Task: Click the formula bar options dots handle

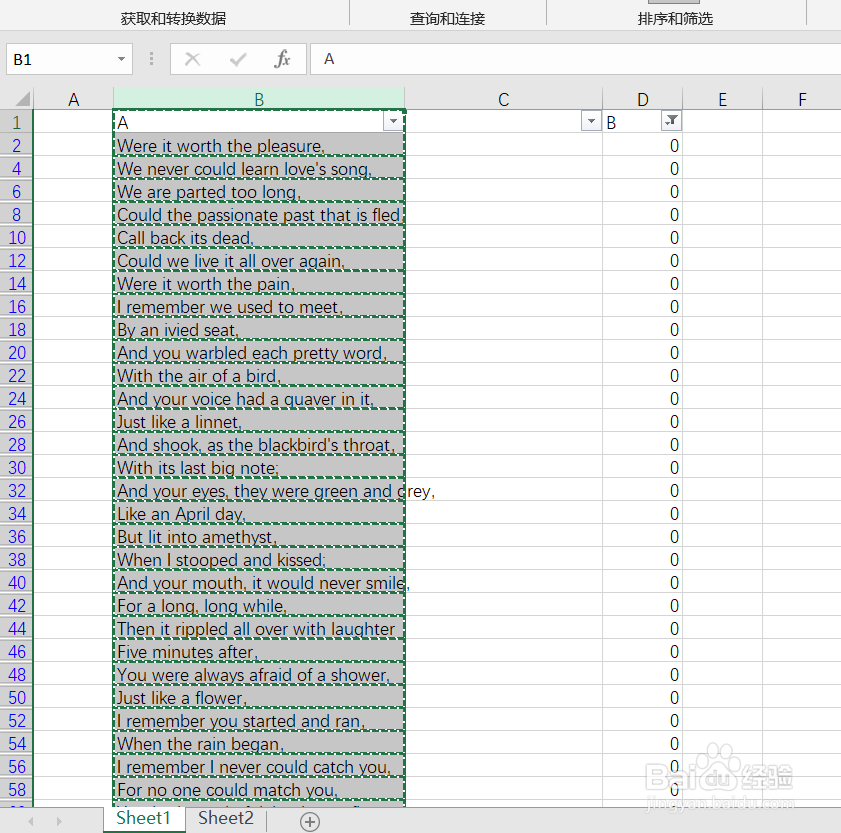Action: pyautogui.click(x=151, y=59)
